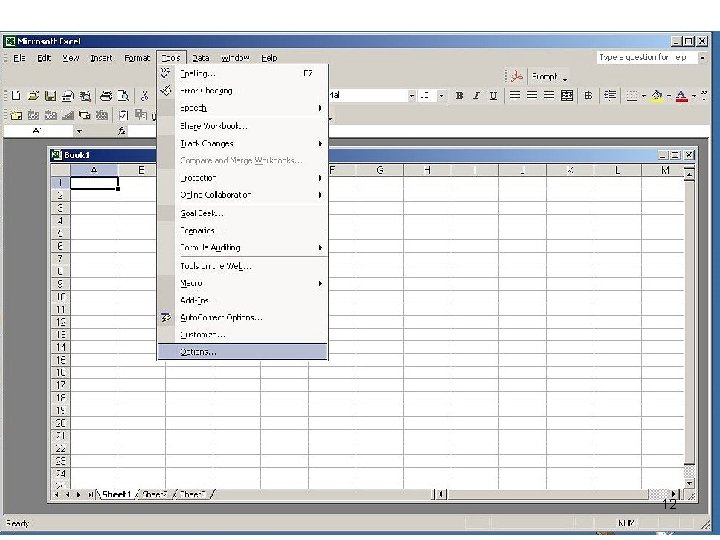The width and height of the screenshot is (720, 540).
Task: Choose Add-Ins in the Tools menu
Action: tap(242, 300)
